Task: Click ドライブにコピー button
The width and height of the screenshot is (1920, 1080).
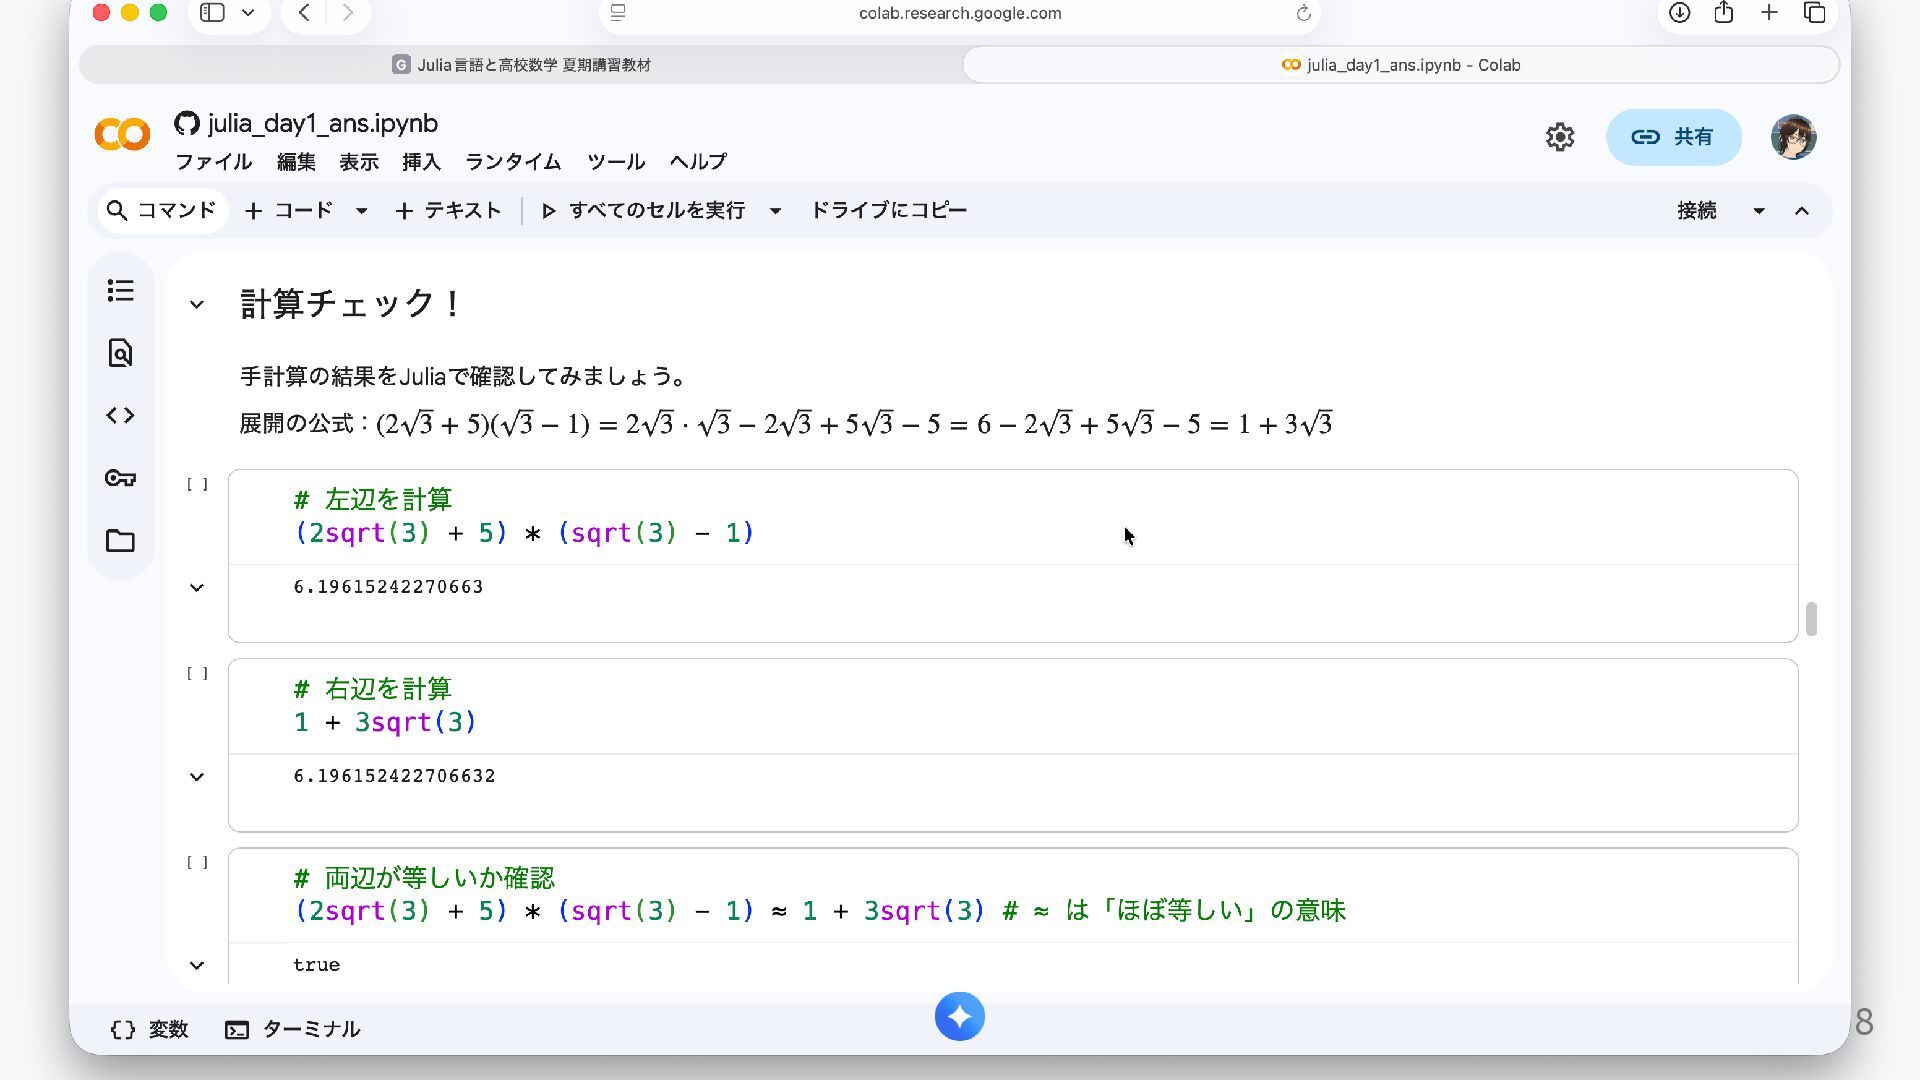Action: tap(888, 211)
